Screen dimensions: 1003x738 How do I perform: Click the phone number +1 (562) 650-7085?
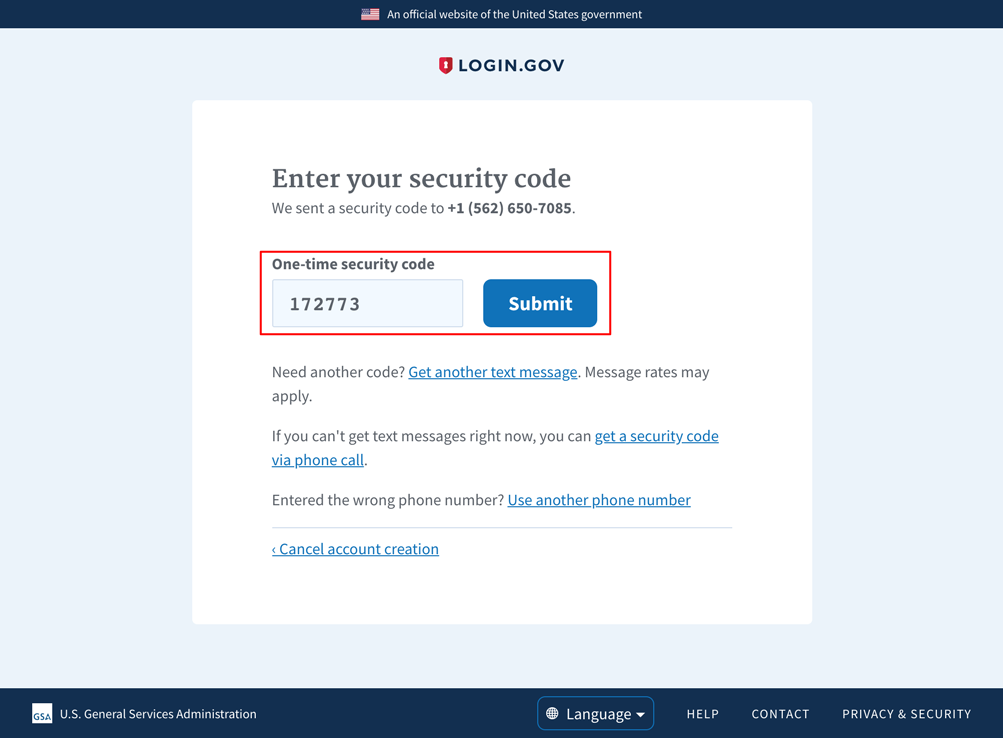pos(509,209)
